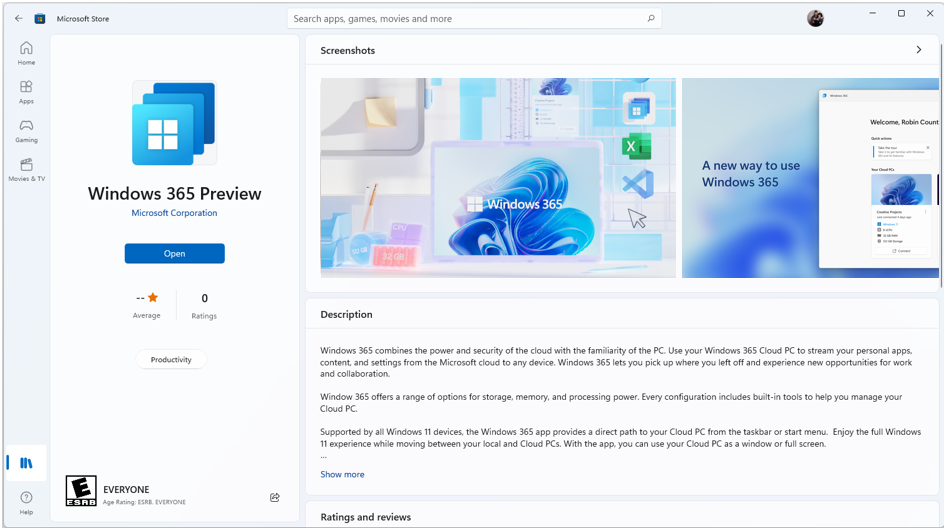Click the Ratings count value
Image resolution: width=945 pixels, height=530 pixels.
coord(204,298)
